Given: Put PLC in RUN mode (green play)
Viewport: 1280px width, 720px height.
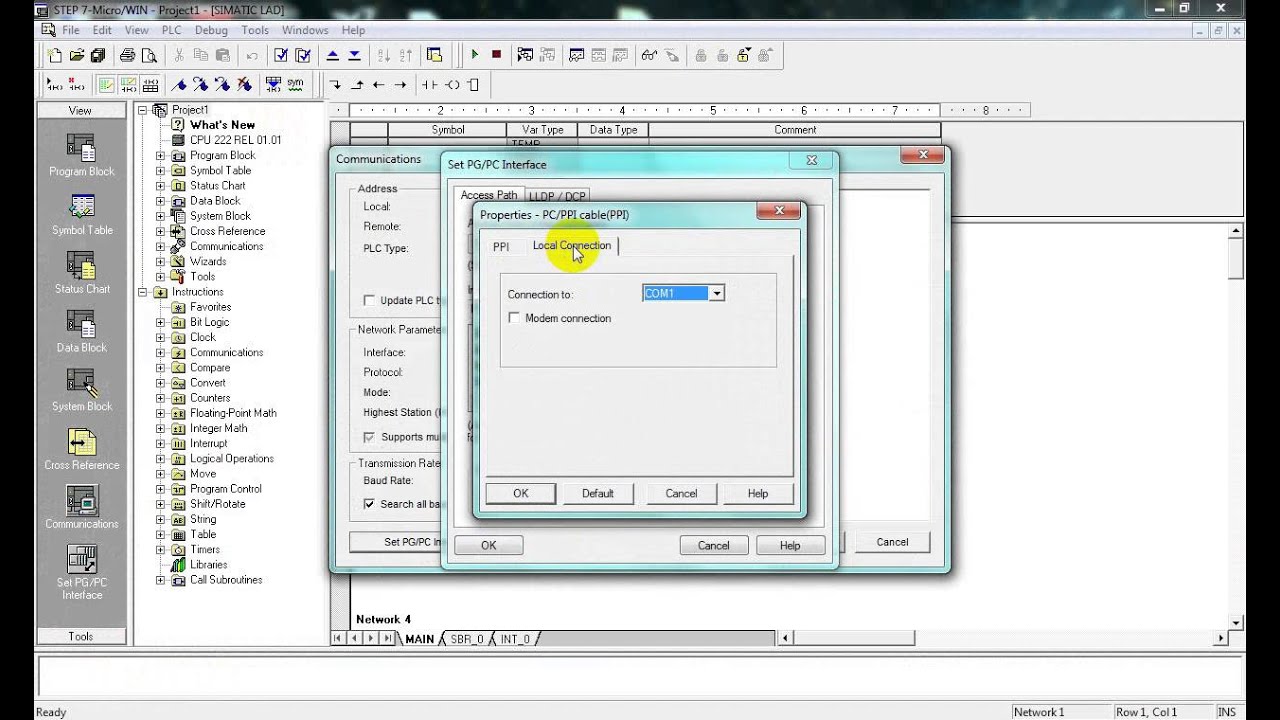Looking at the screenshot, I should (x=475, y=55).
